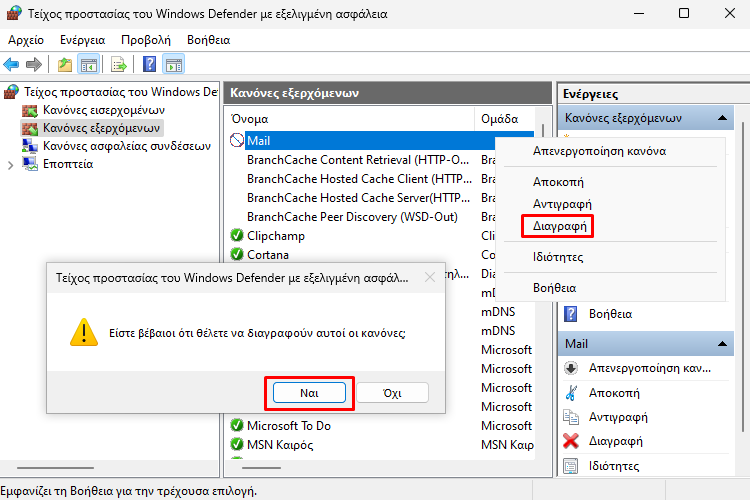The width and height of the screenshot is (750, 500).
Task: Choose Βοήθεια in the context menu
Action: 554,288
